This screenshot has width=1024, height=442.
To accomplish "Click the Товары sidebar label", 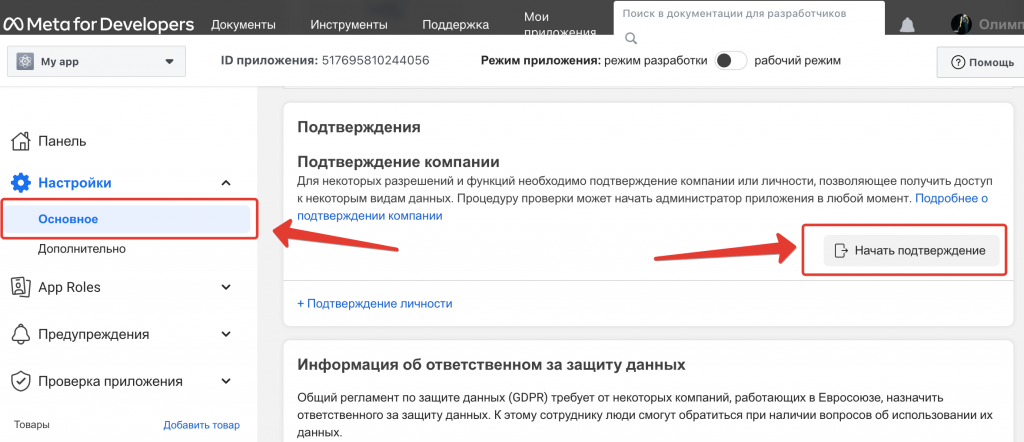I will pyautogui.click(x=31, y=424).
